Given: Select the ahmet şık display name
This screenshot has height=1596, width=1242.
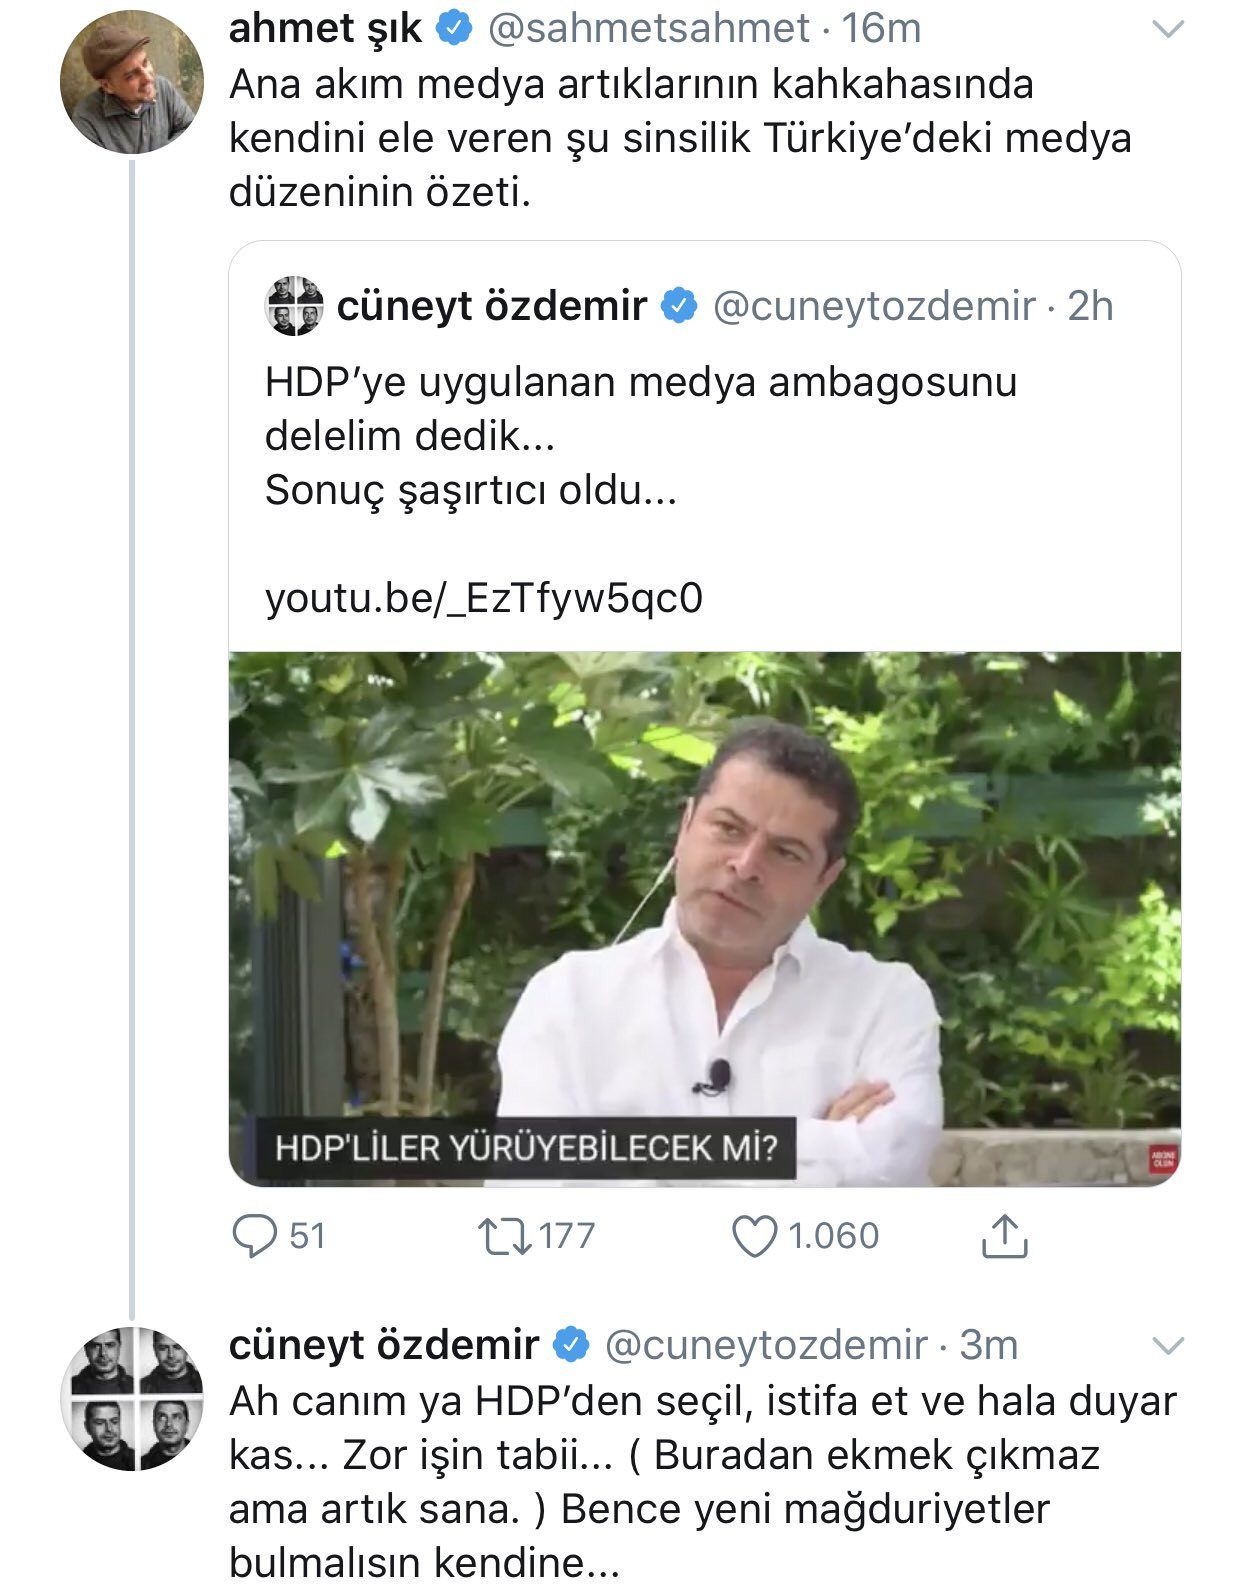Looking at the screenshot, I should pos(326,29).
